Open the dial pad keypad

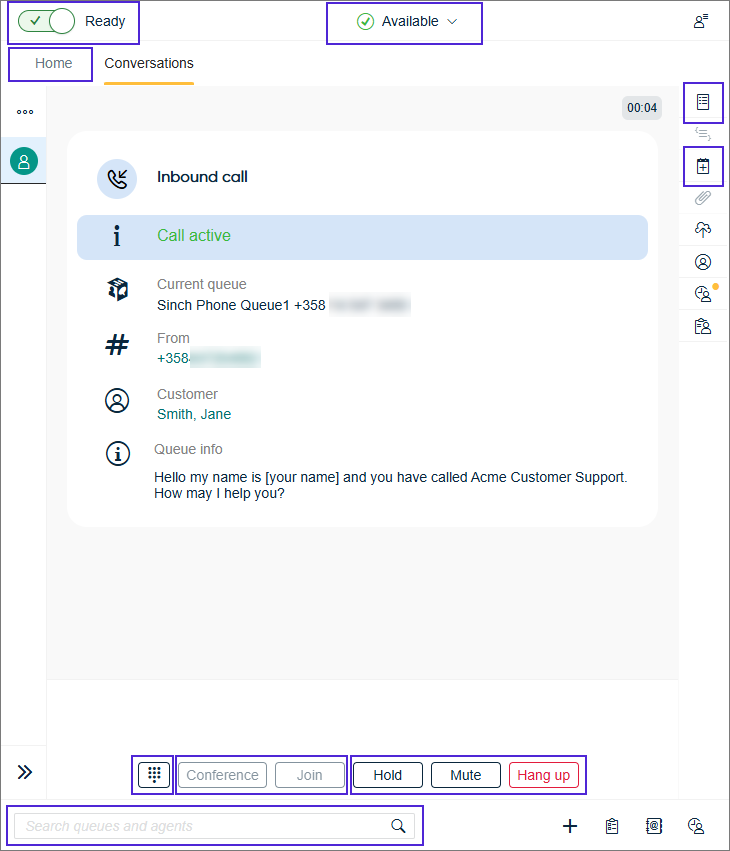click(x=154, y=775)
